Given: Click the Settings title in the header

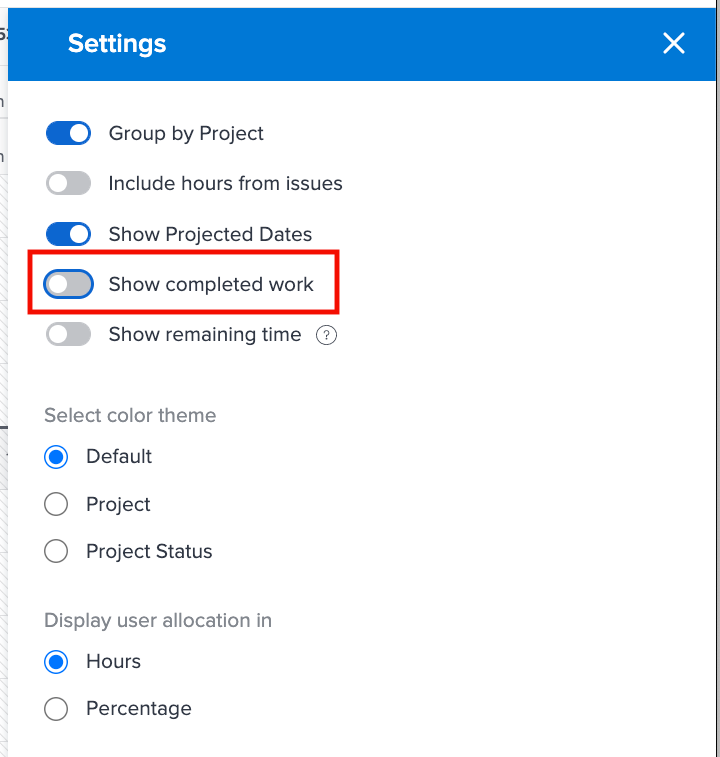Looking at the screenshot, I should pos(117,44).
